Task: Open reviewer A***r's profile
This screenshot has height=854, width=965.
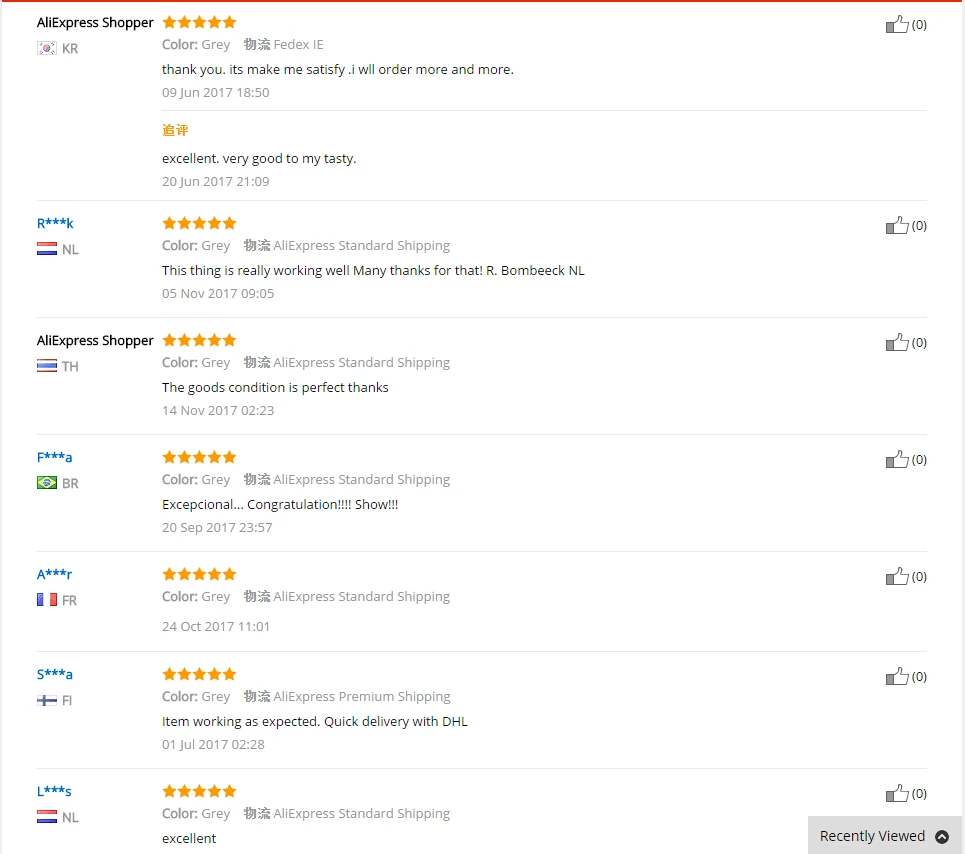Action: (54, 574)
